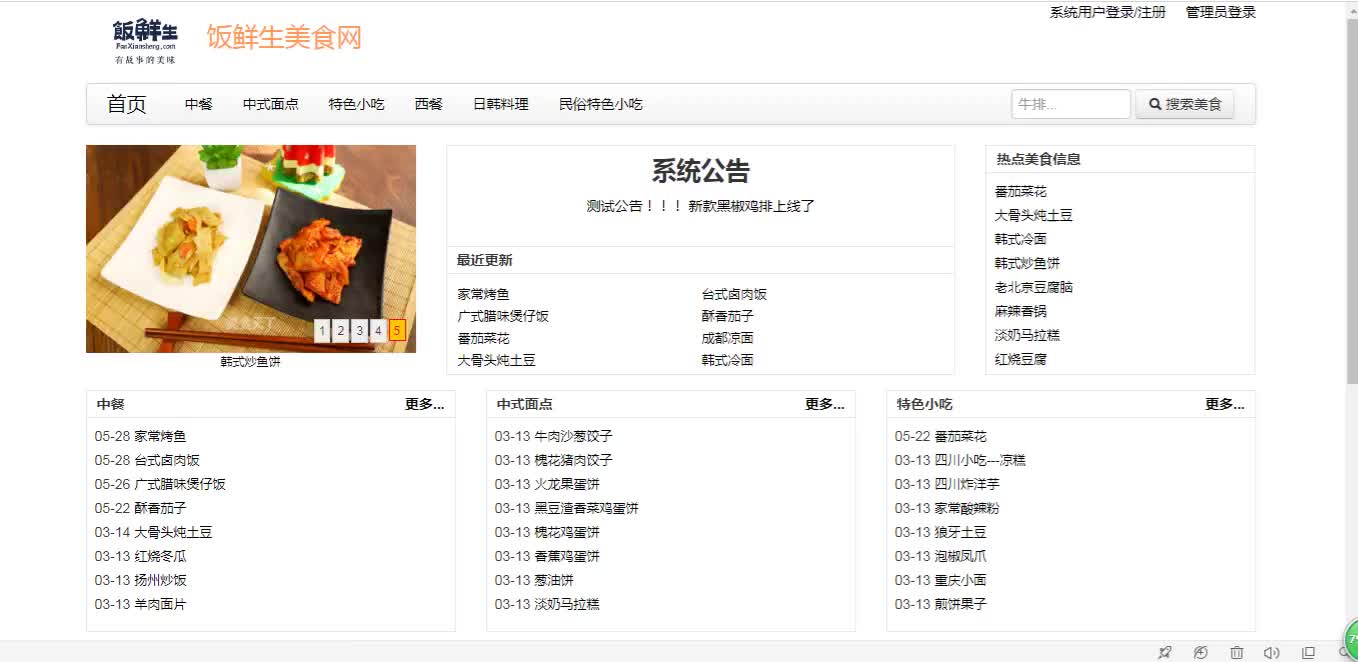Click the pen annotation icon in bottom toolbar

point(1199,651)
